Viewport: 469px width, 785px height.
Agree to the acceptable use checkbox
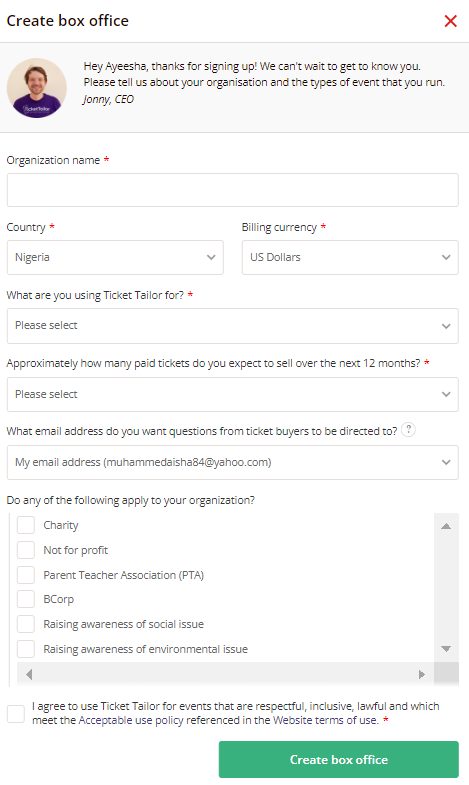click(x=16, y=713)
